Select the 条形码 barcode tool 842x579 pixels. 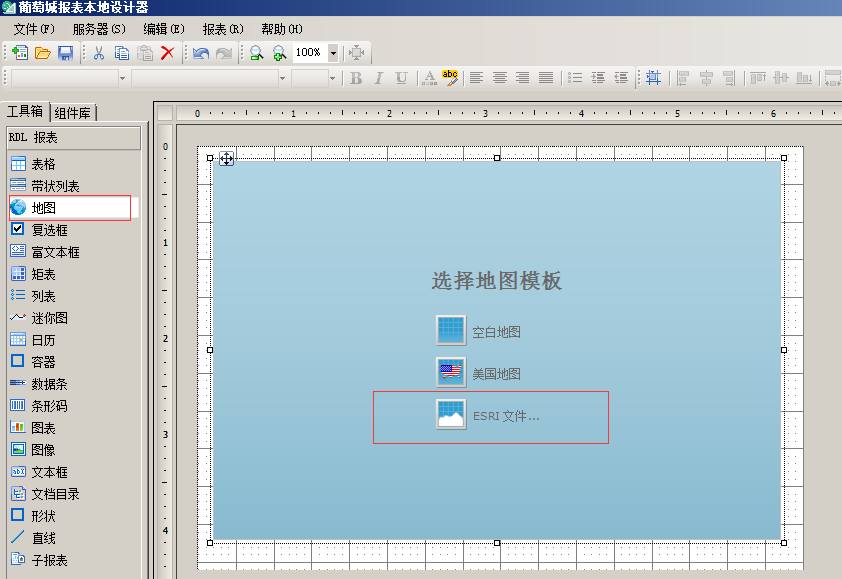tap(48, 406)
